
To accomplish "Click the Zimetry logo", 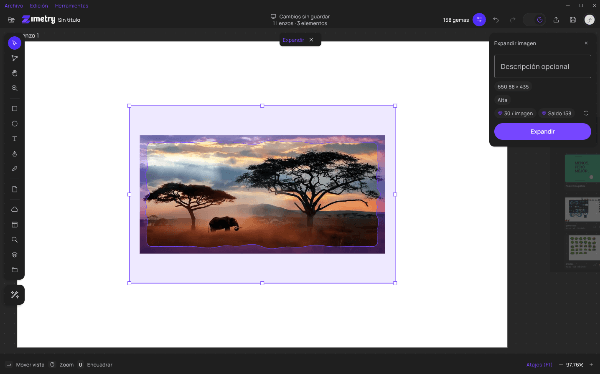I will (x=38, y=19).
